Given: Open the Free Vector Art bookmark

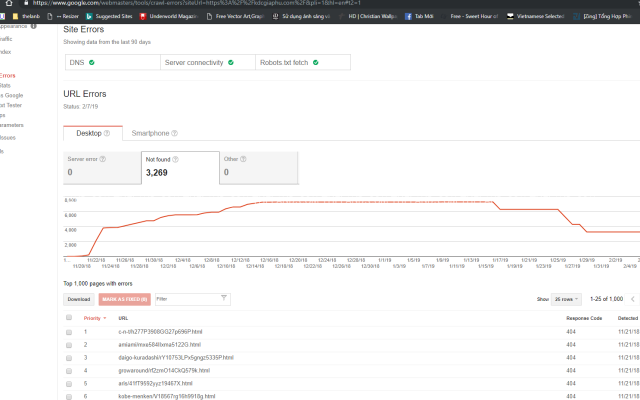Looking at the screenshot, I should click(235, 16).
